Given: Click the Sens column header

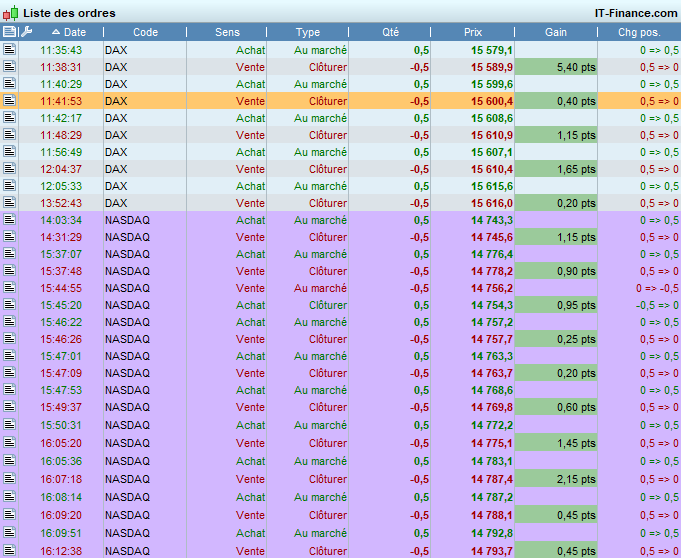Looking at the screenshot, I should pos(227,32).
